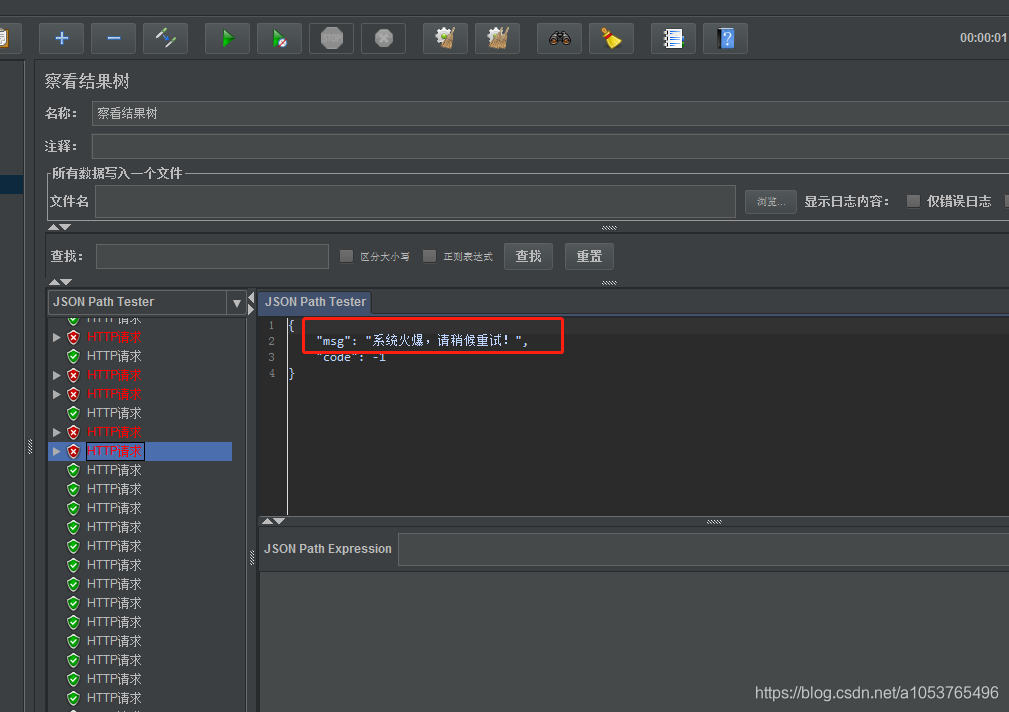Viewport: 1009px width, 712px height.
Task: Add a new test element
Action: pos(61,38)
